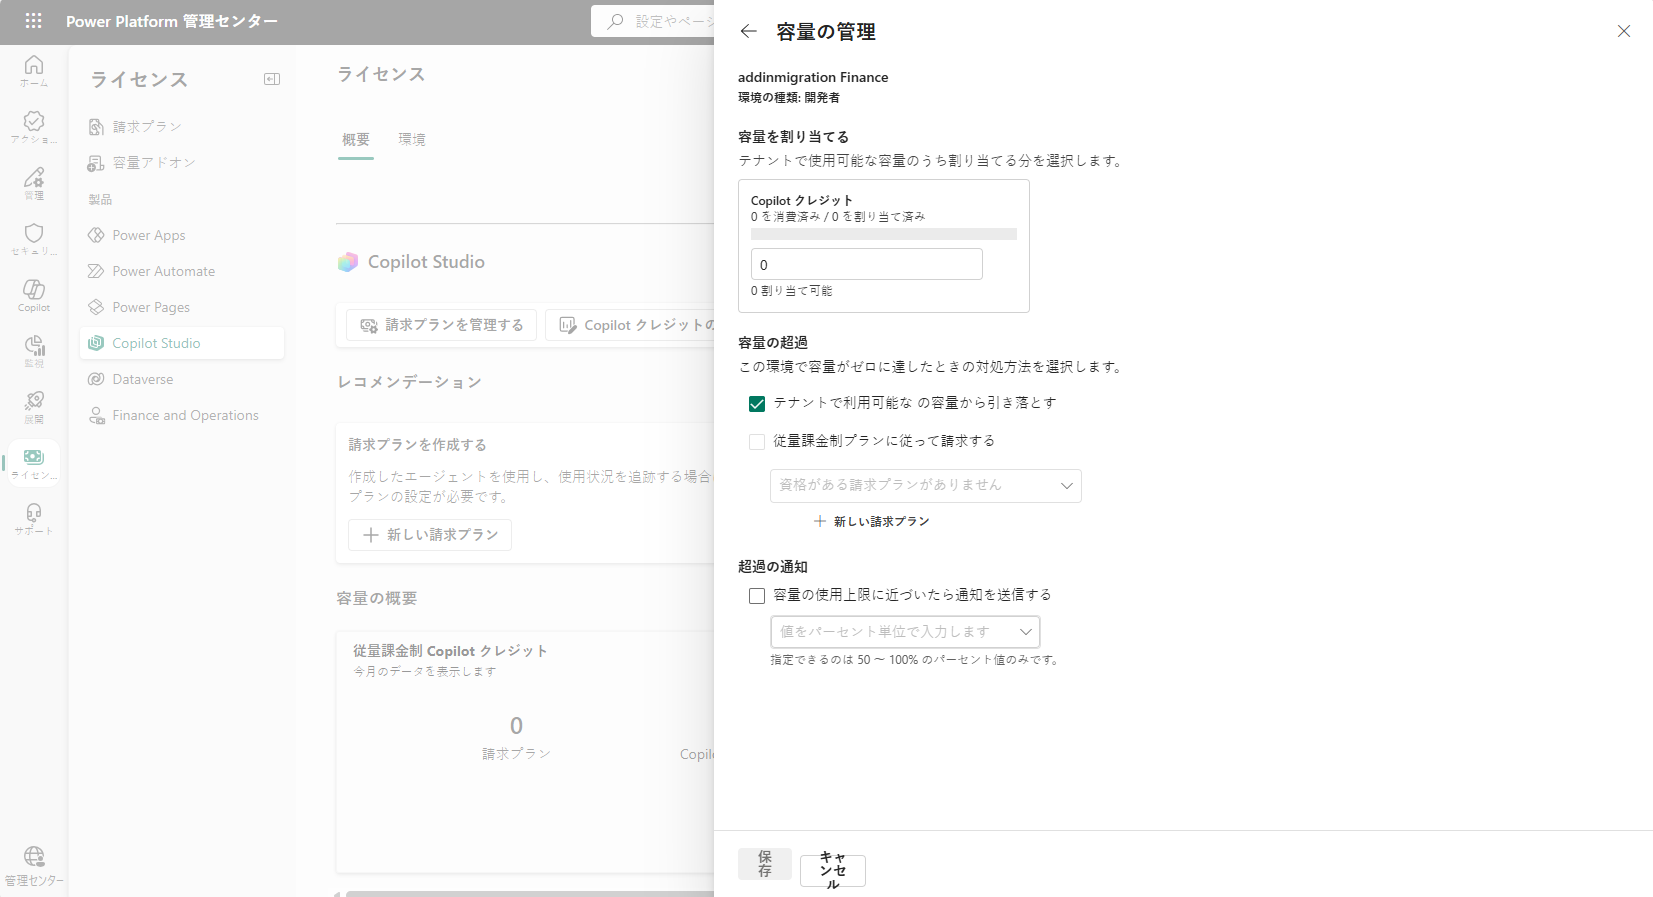
Task: Click the 請求プラン billing plan icon
Action: pos(96,127)
